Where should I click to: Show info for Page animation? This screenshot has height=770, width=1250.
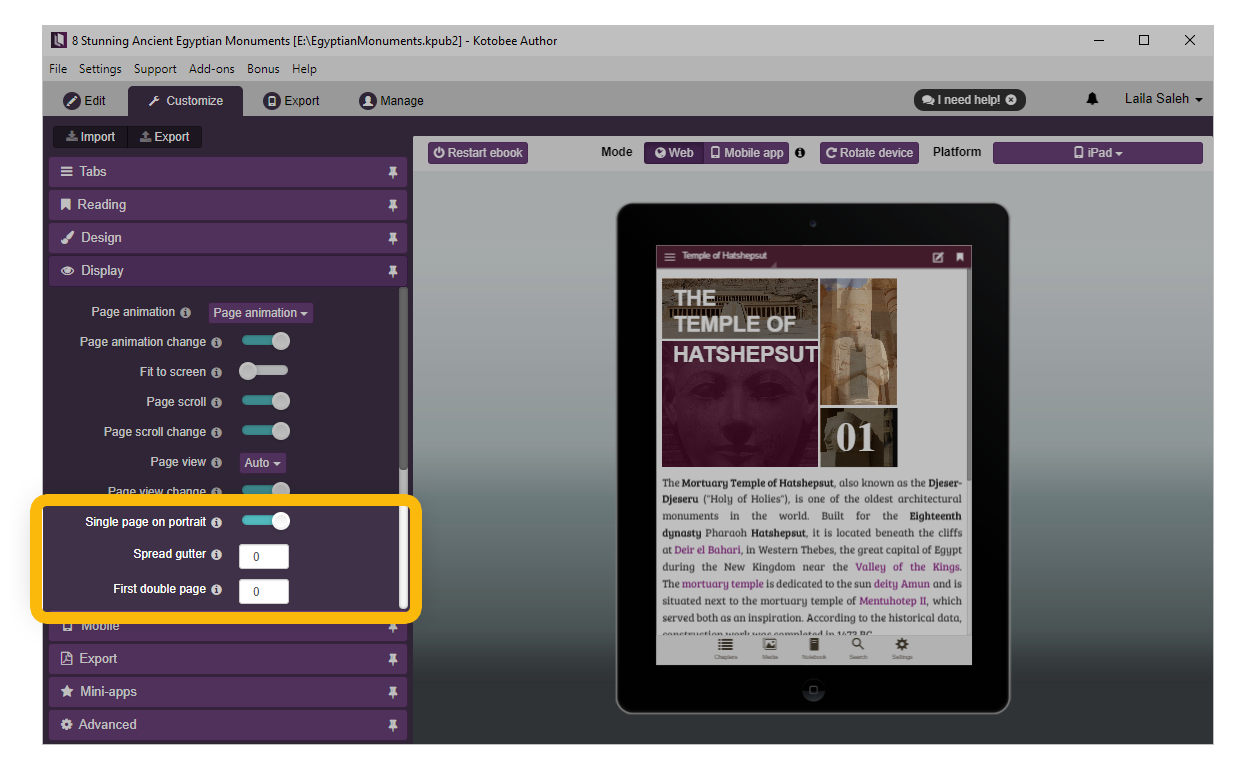pyautogui.click(x=186, y=313)
